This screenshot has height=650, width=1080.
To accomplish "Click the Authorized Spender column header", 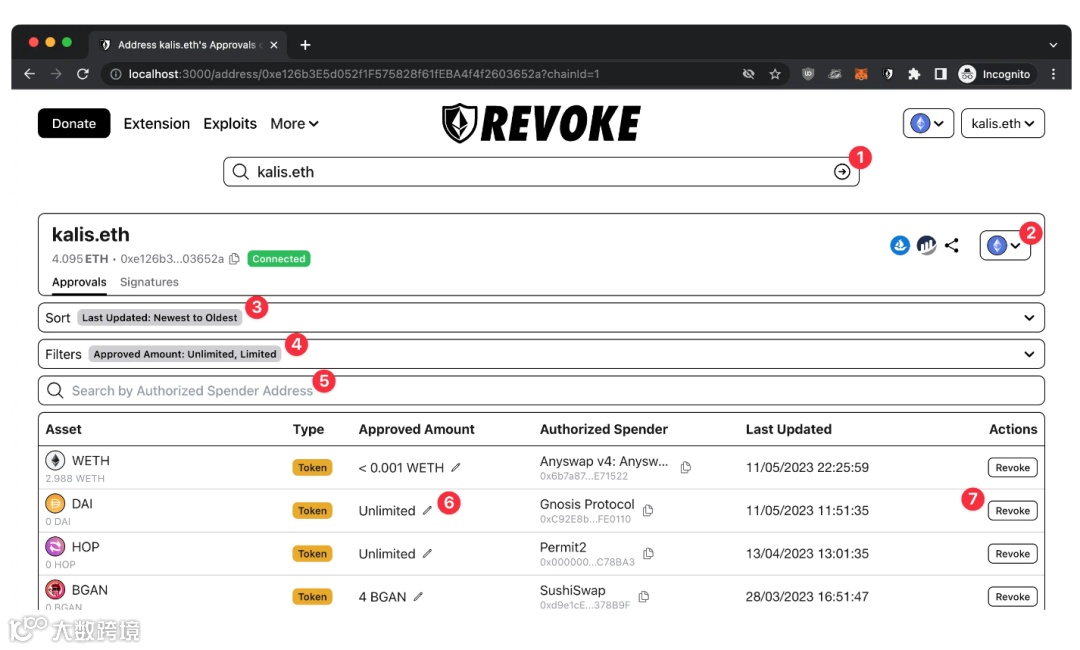I will (603, 429).
